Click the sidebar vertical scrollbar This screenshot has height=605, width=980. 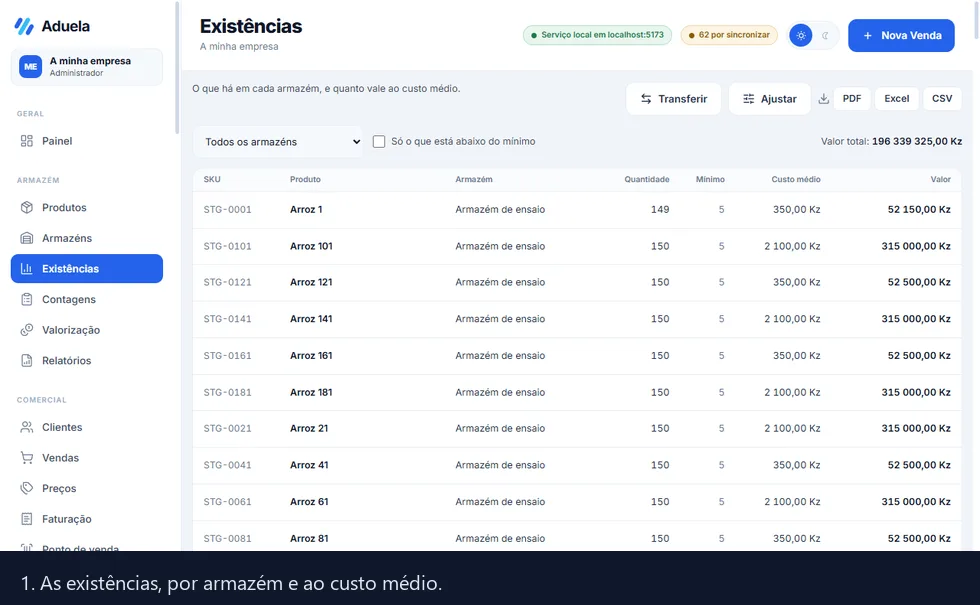(x=177, y=68)
